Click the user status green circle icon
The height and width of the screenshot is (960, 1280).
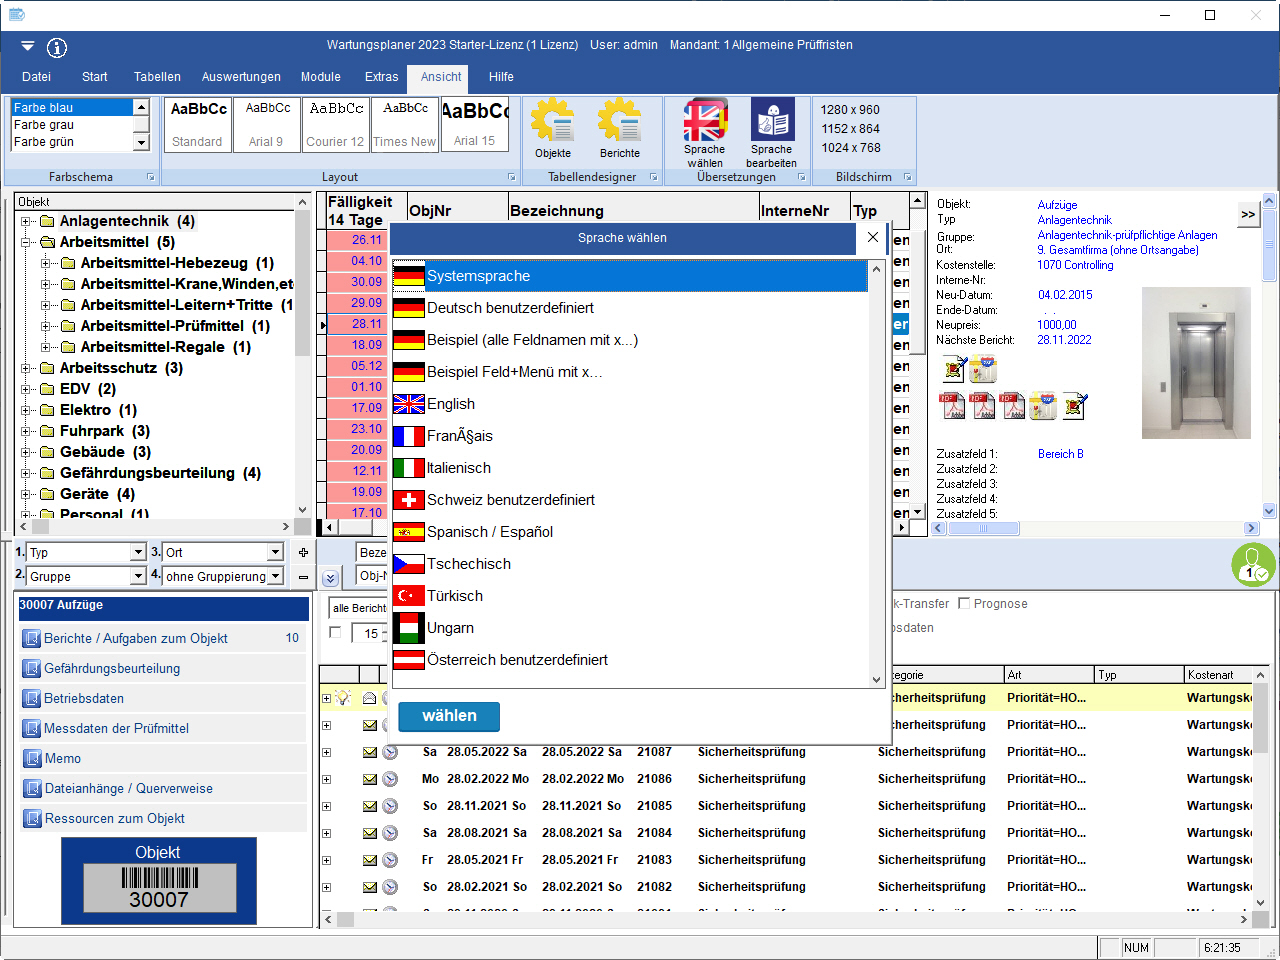click(x=1253, y=564)
